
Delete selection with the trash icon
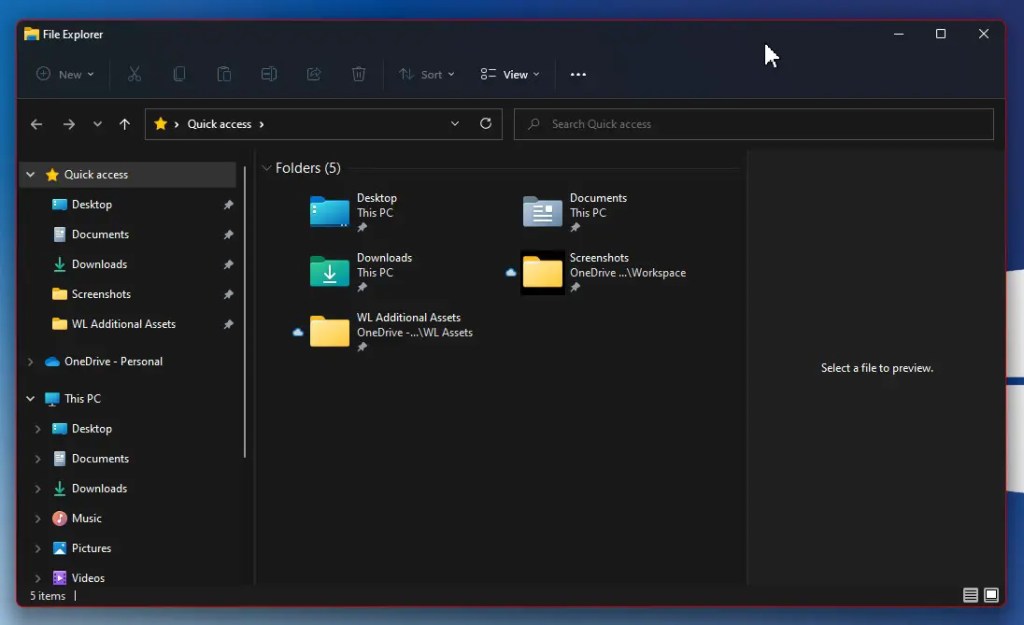point(358,74)
